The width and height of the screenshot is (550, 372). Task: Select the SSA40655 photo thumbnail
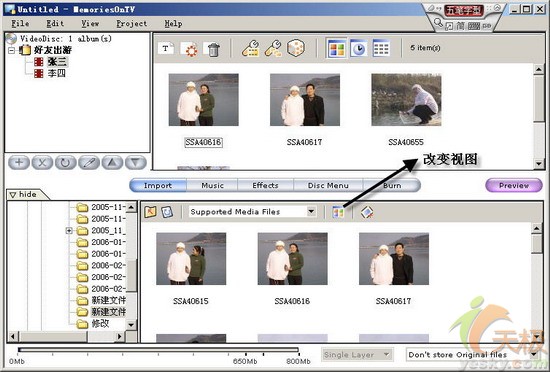(x=406, y=100)
